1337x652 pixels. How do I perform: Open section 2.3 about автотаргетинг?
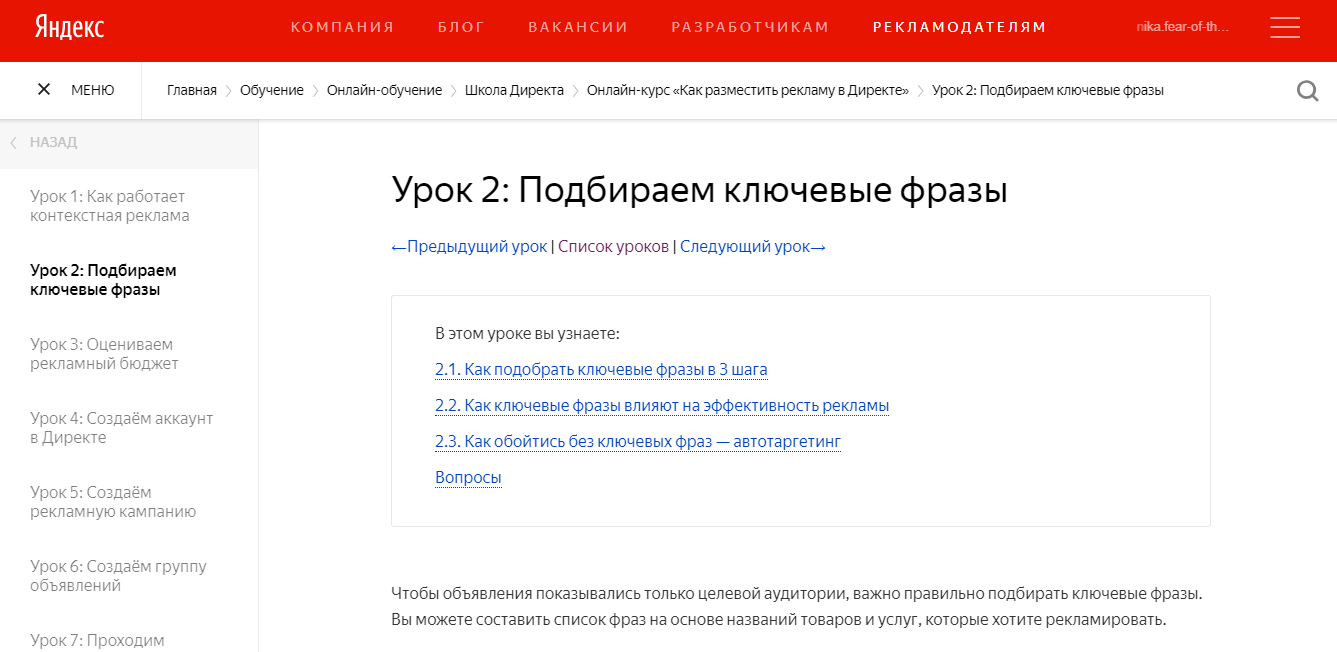point(637,441)
